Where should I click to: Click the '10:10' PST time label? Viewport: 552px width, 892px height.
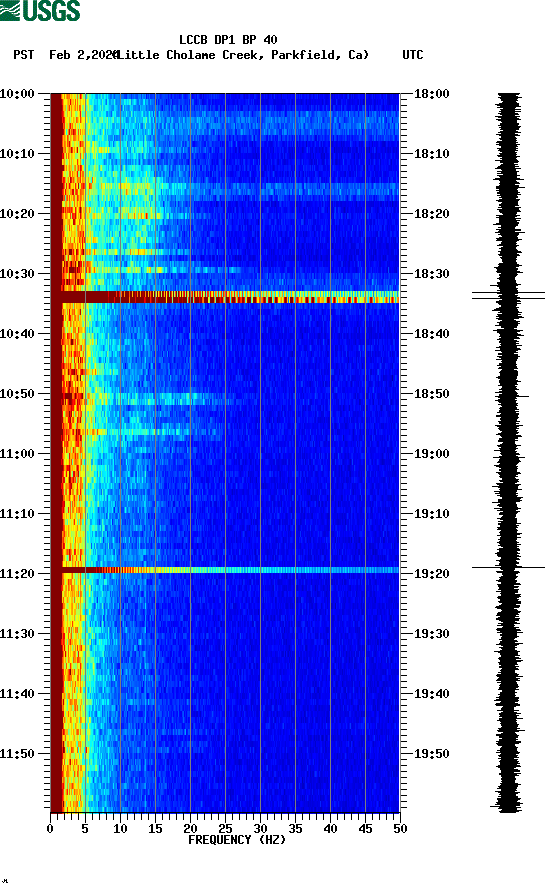(x=18, y=154)
